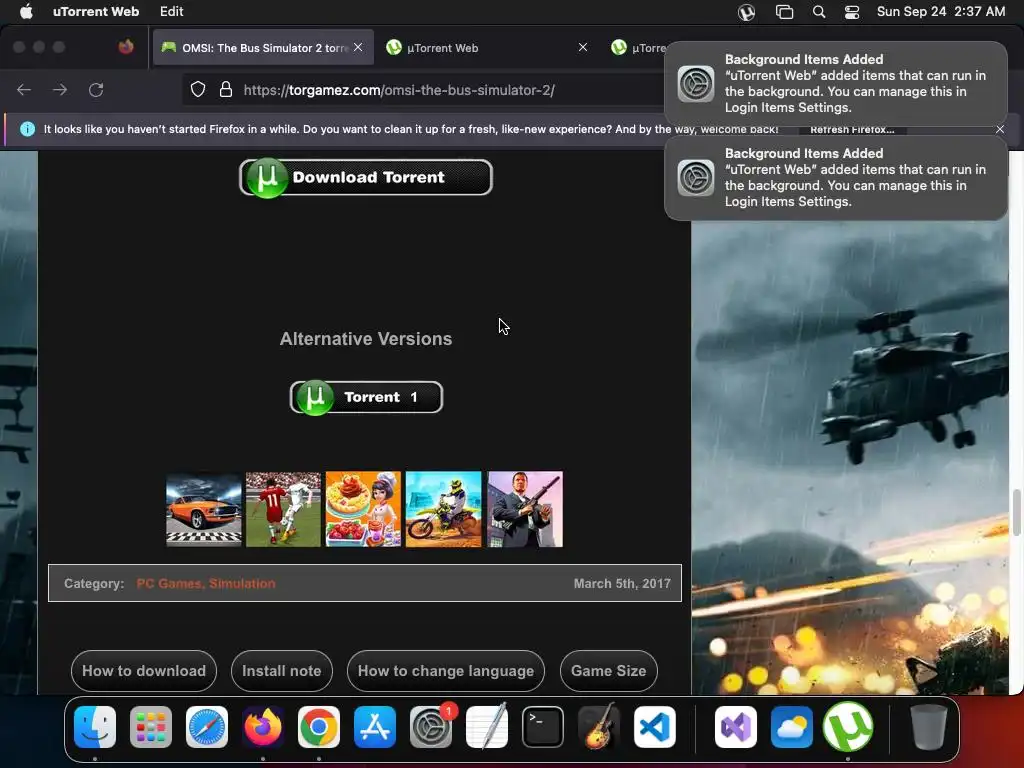1024x768 pixels.
Task: Open System Settings from the Dock
Action: pos(431,727)
